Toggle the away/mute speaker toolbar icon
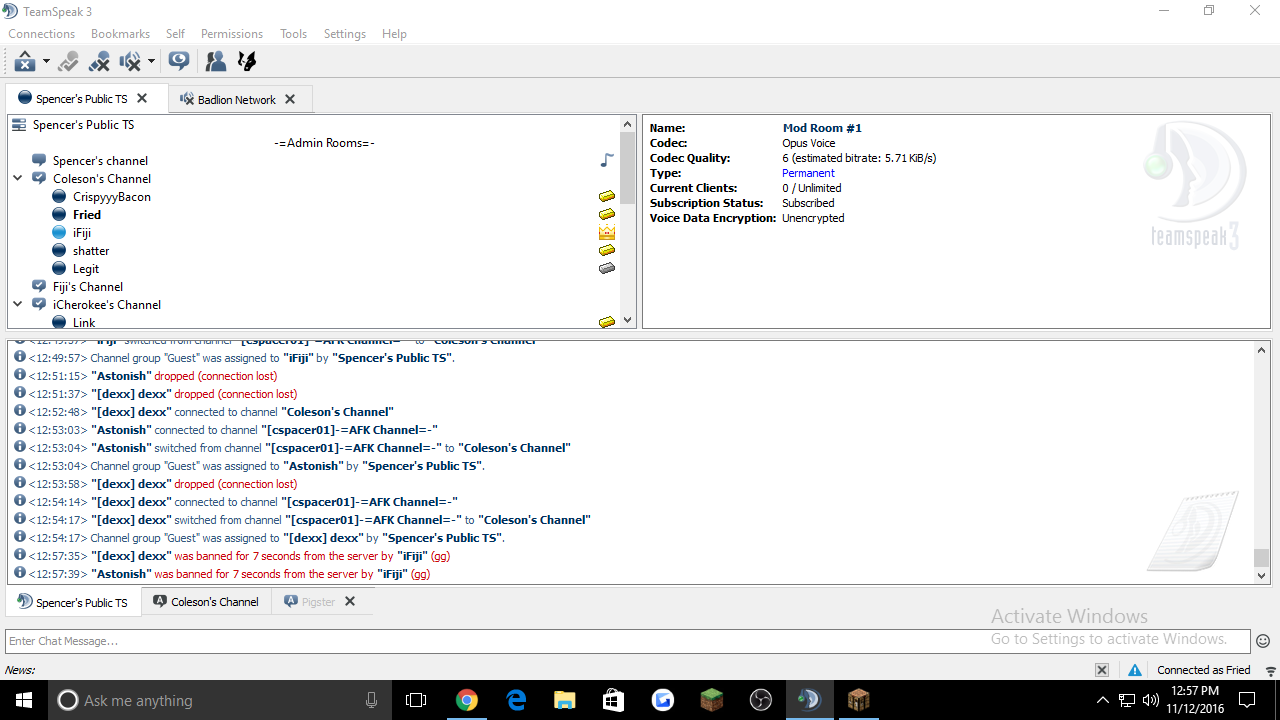The height and width of the screenshot is (720, 1280). (130, 62)
